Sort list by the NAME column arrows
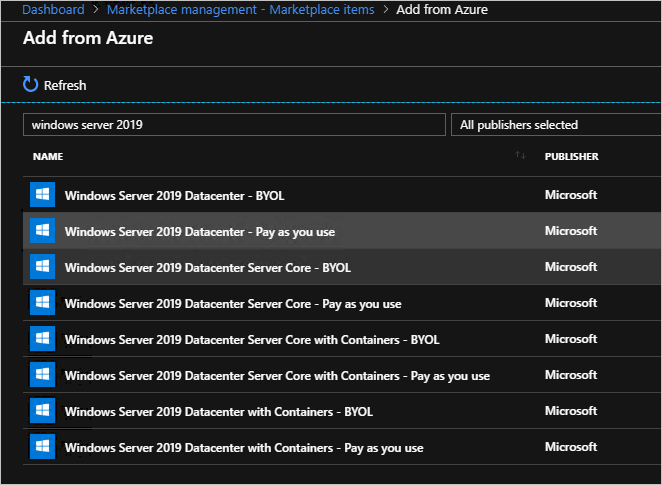The height and width of the screenshot is (485, 662). [x=520, y=156]
